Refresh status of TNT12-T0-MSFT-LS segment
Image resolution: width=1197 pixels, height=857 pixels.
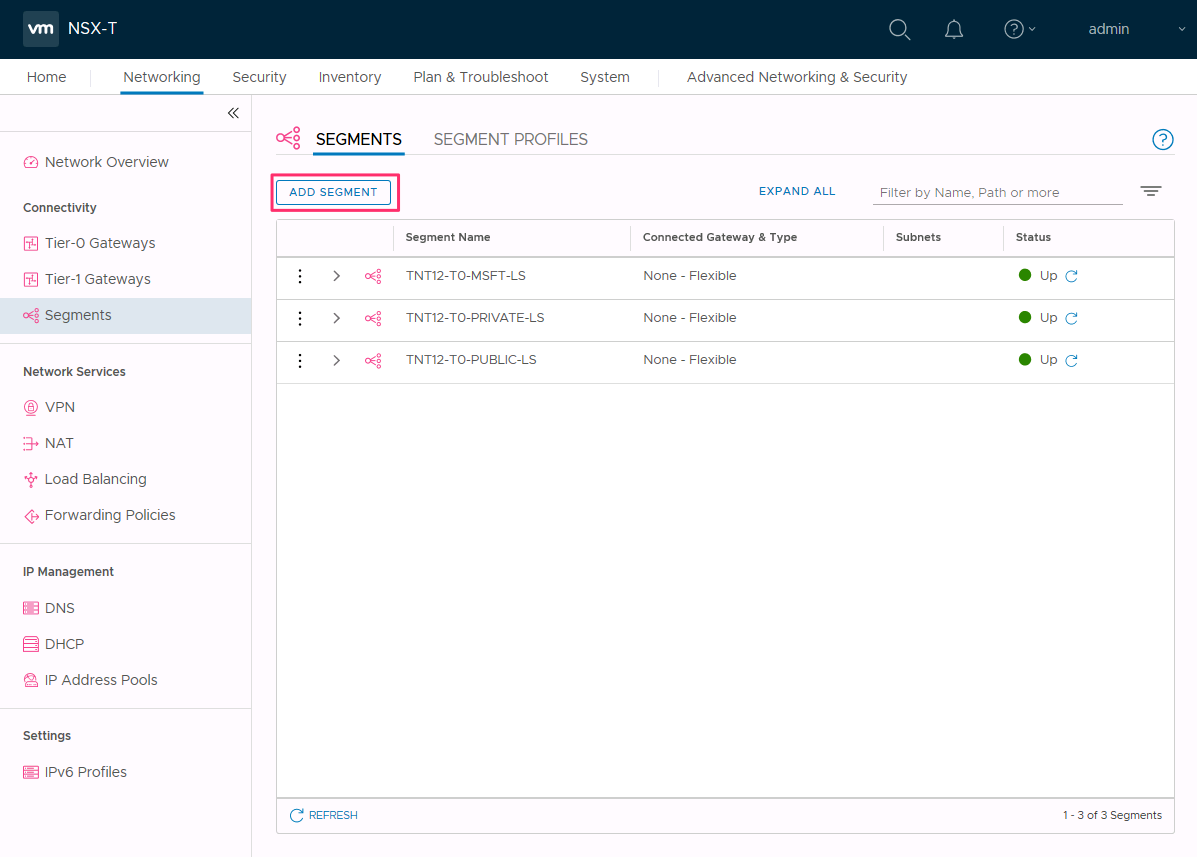click(1071, 275)
